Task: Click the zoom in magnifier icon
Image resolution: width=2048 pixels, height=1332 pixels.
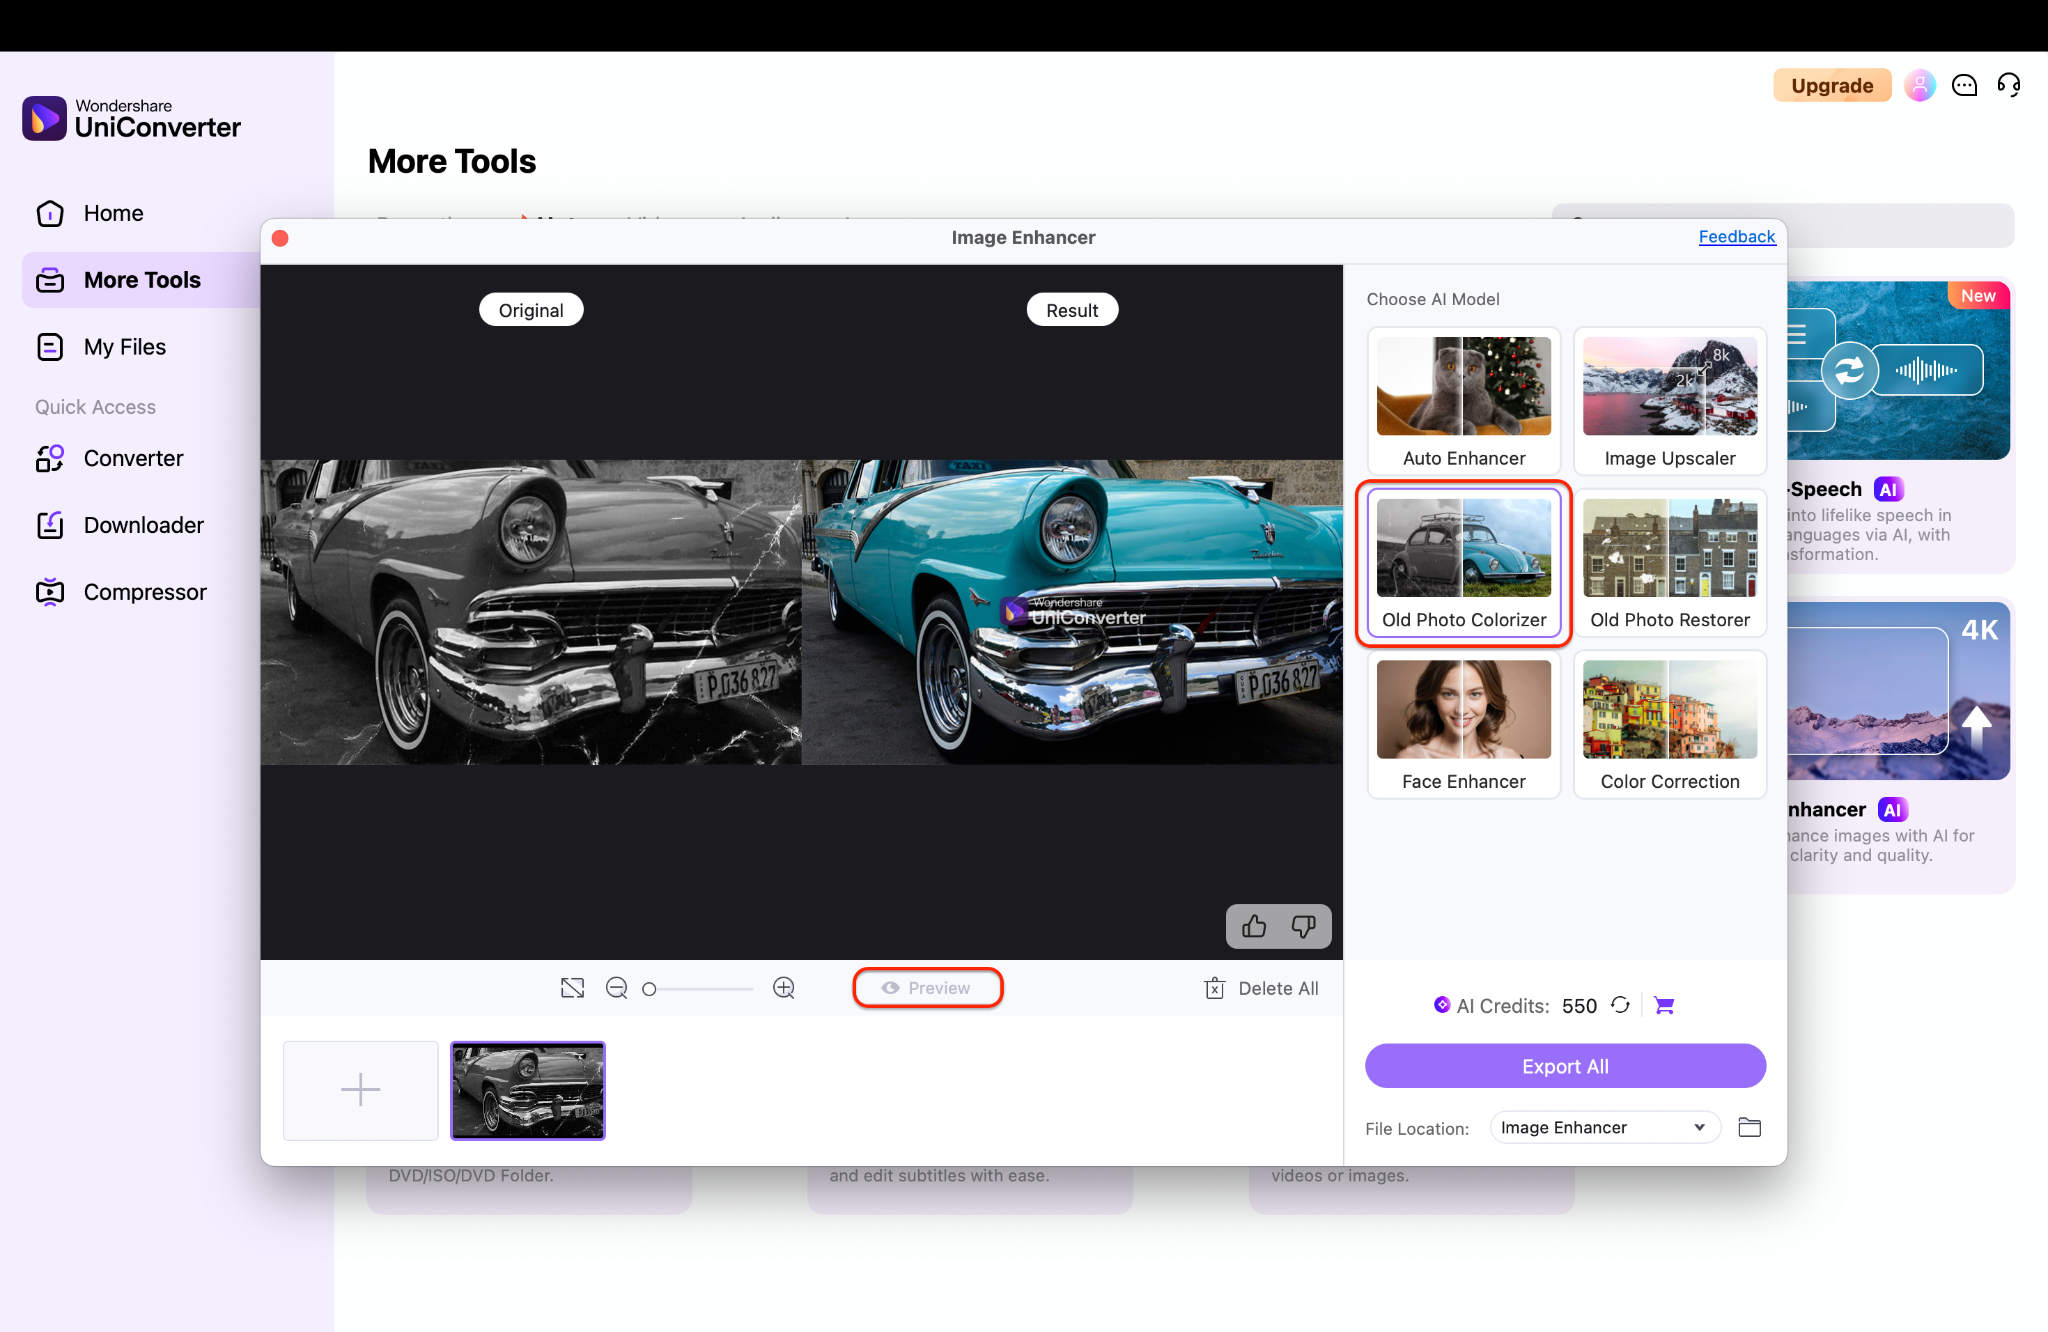Action: coord(784,988)
